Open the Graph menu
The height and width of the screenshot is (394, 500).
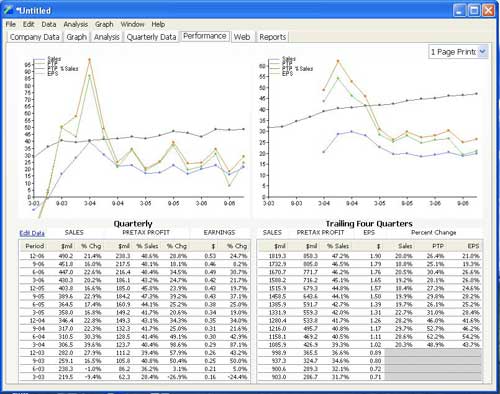[104, 24]
